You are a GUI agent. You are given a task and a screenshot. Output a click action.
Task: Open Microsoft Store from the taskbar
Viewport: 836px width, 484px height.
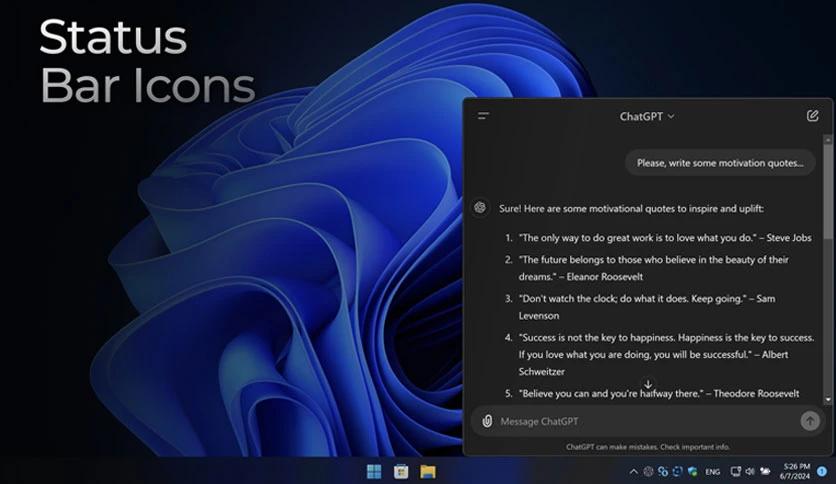pyautogui.click(x=401, y=472)
